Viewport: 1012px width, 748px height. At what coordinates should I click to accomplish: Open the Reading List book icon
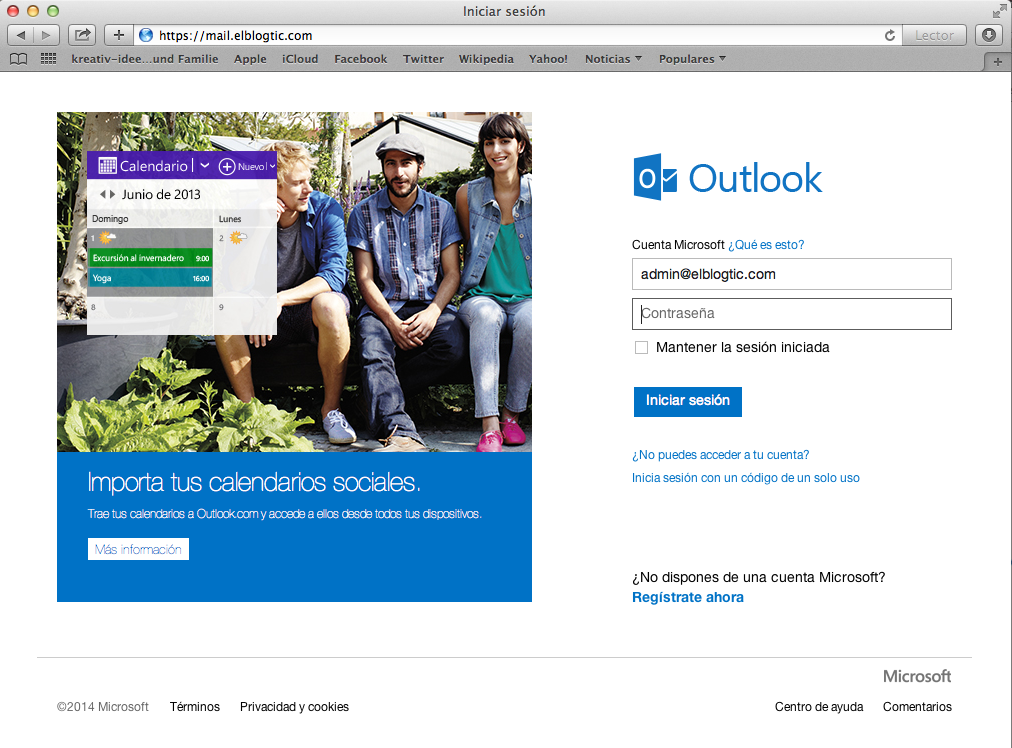click(x=19, y=59)
